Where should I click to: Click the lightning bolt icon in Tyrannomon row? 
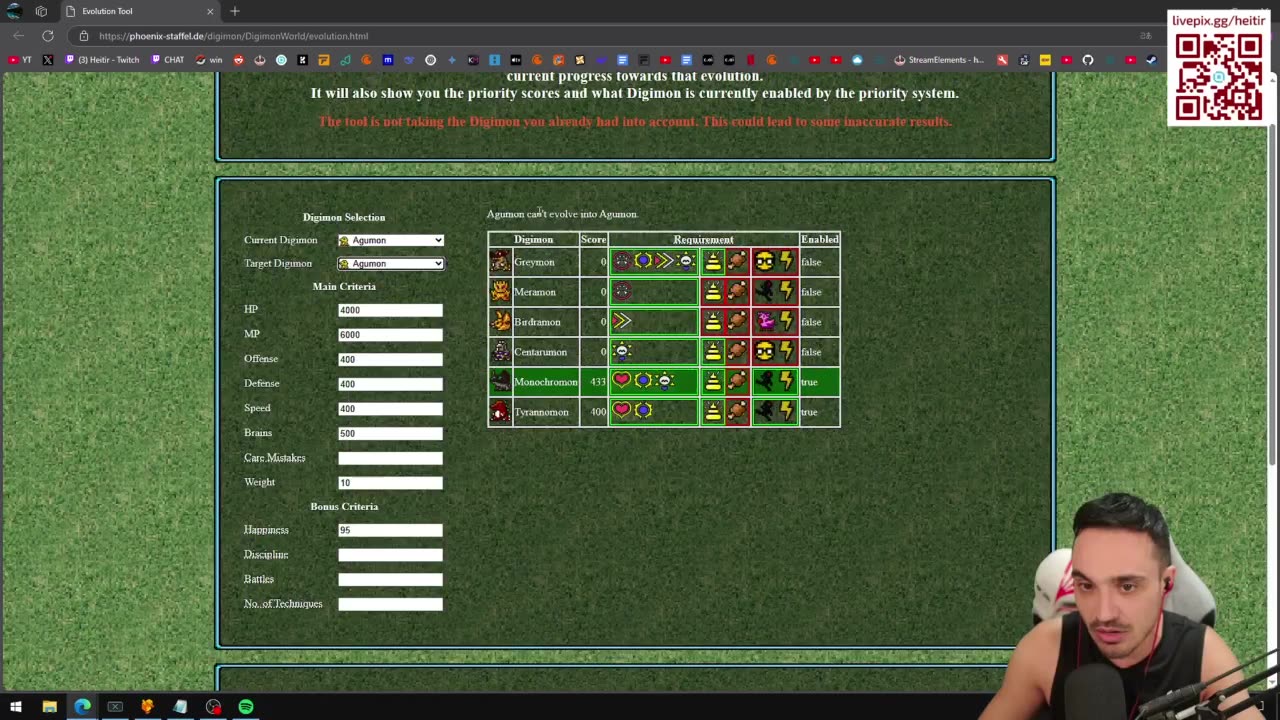[786, 412]
